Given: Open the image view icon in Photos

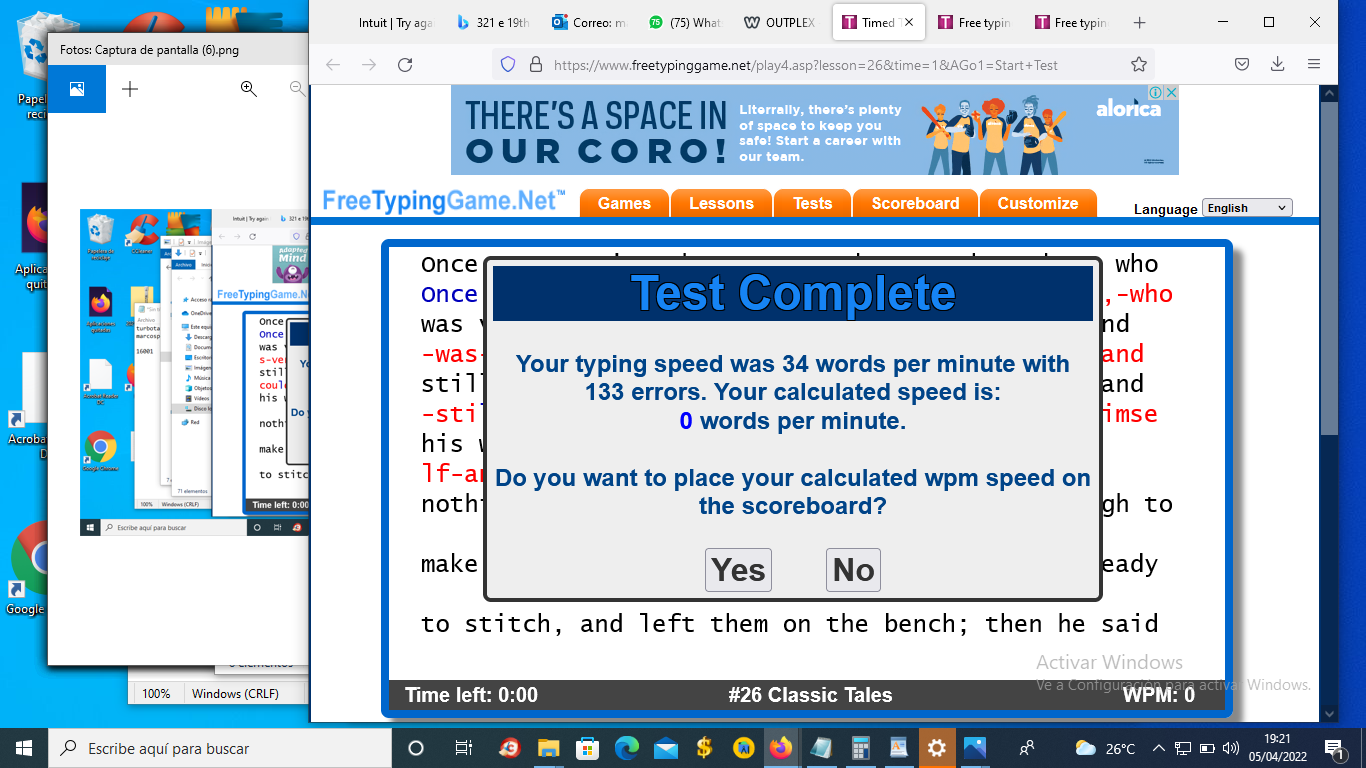Looking at the screenshot, I should (x=76, y=89).
